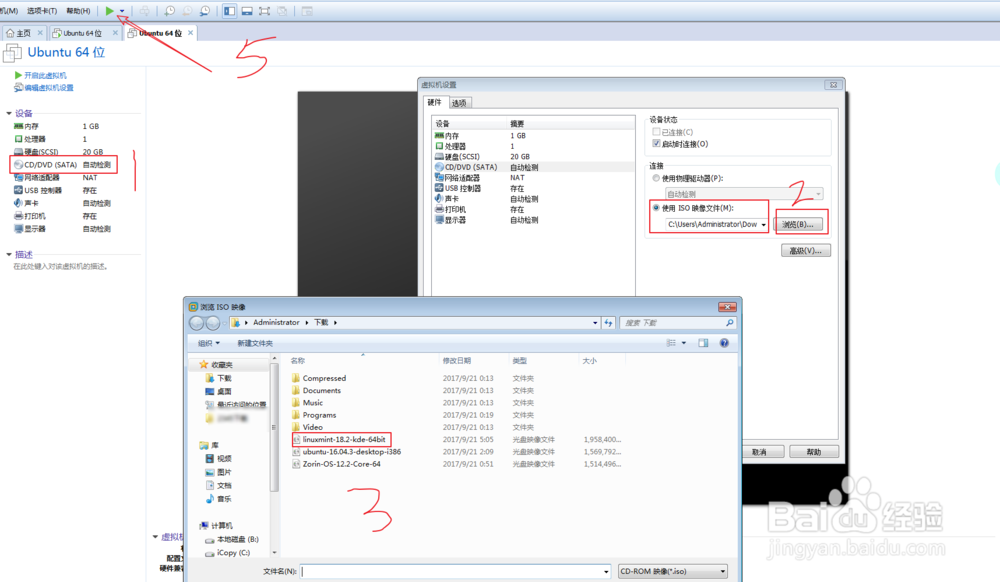Screen dimensions: 1000x582
Task: Open the physical drive 自动检测 dropdown
Action: (744, 194)
